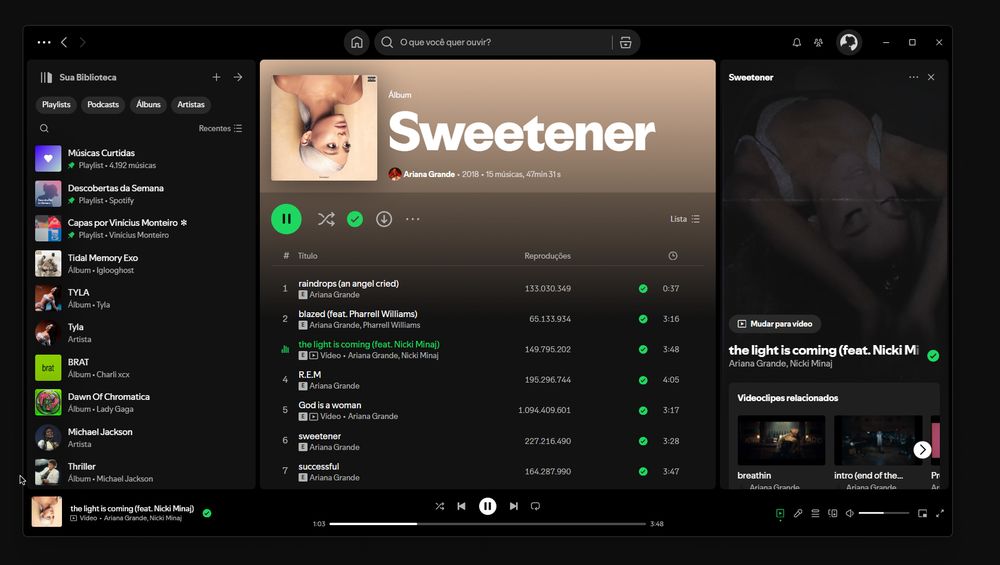The image size is (1000, 565).
Task: Create a playlist with the library plus icon
Action: (216, 77)
